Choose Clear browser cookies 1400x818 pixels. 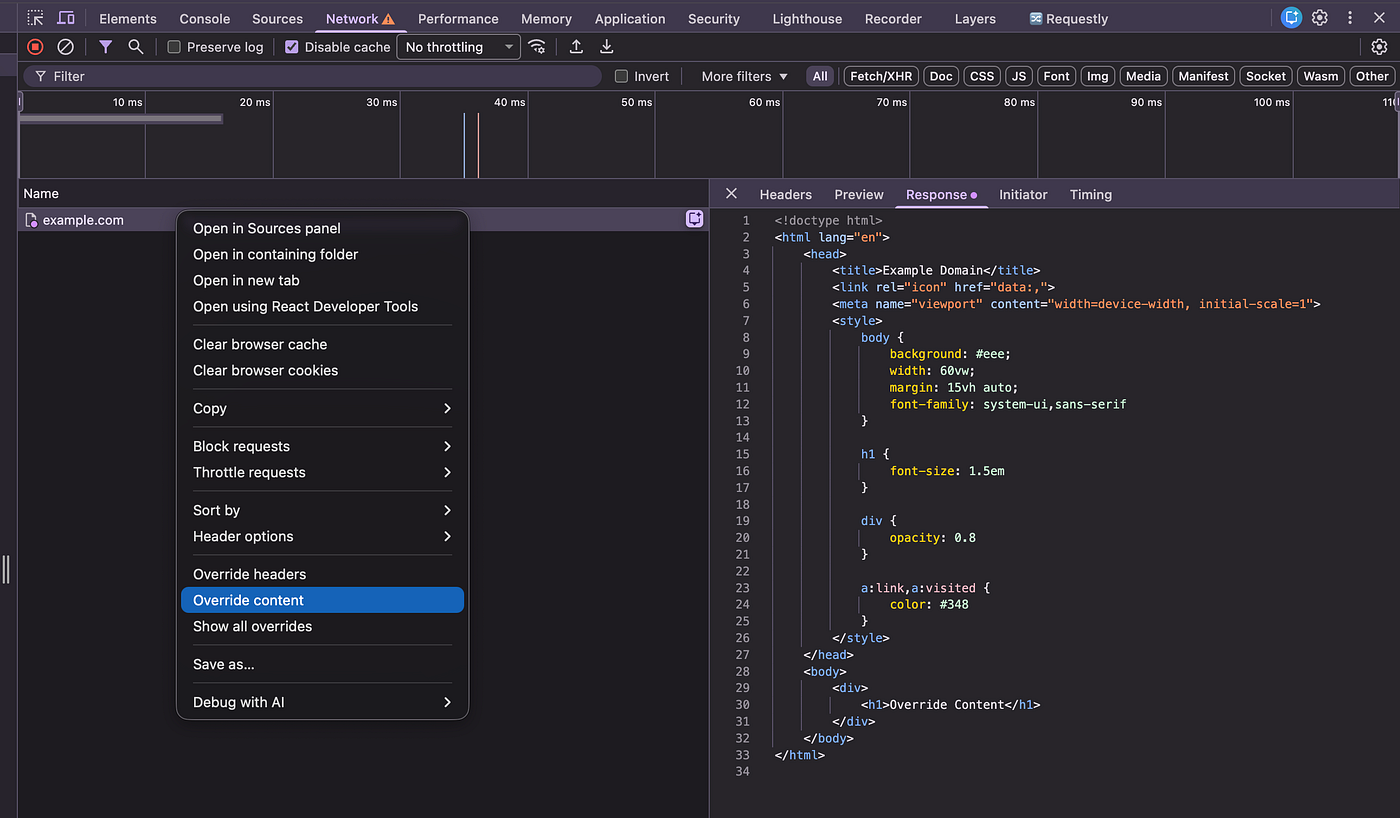click(322, 370)
